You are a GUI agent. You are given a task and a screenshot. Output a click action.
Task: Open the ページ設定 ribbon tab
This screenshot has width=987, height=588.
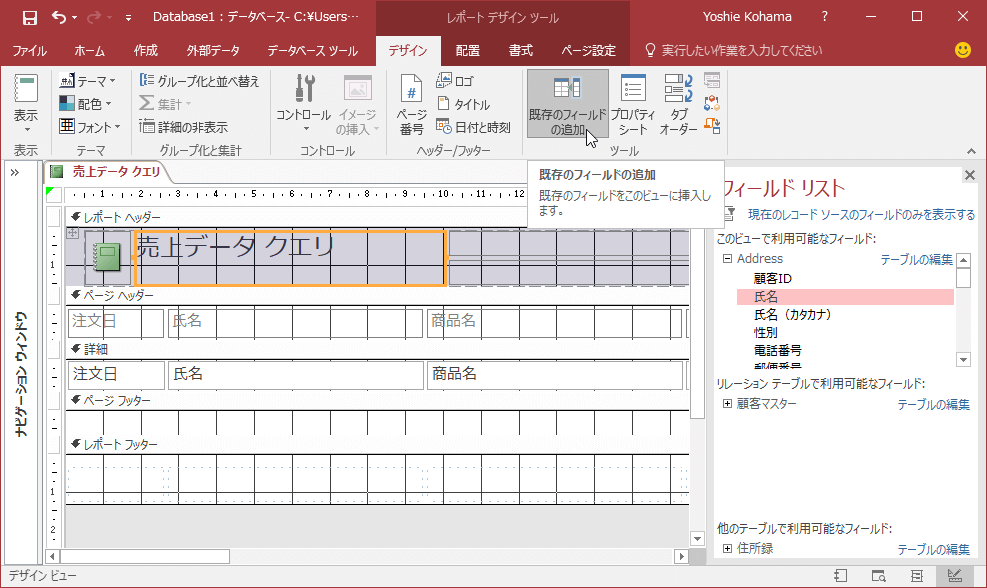[589, 50]
